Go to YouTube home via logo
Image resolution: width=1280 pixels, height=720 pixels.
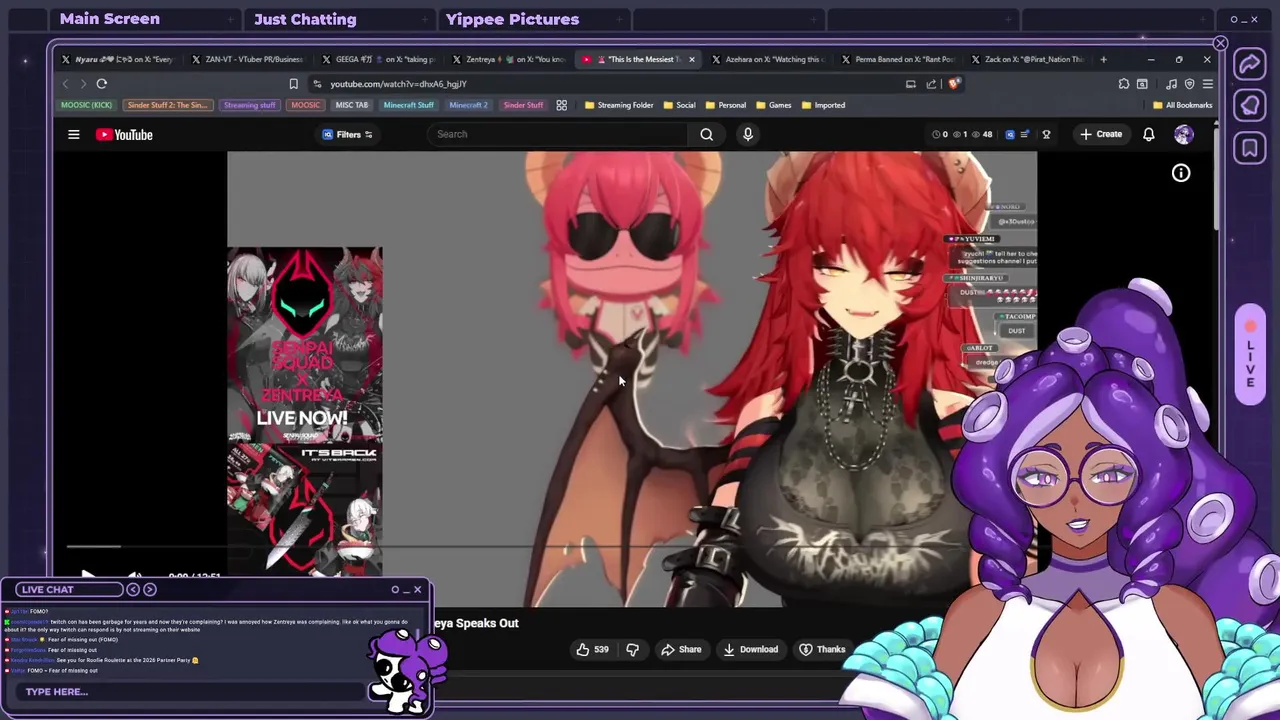pos(124,134)
